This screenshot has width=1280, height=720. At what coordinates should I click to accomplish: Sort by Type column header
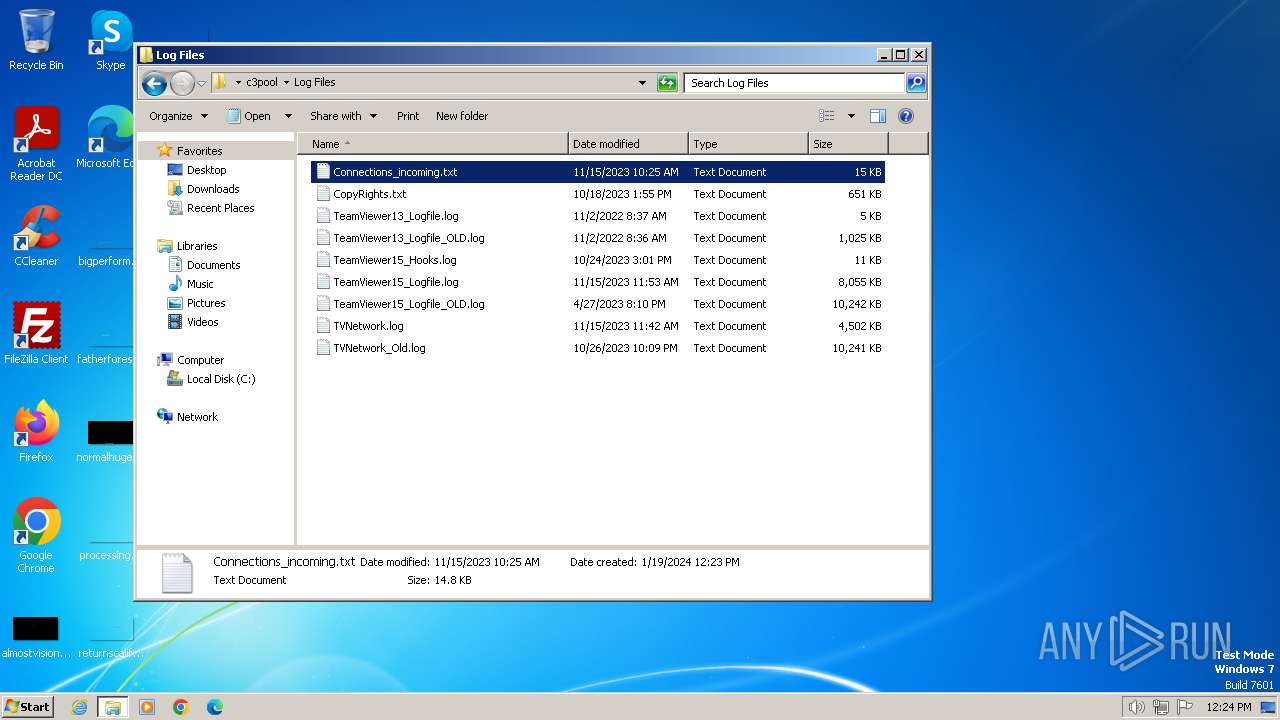(x=748, y=144)
